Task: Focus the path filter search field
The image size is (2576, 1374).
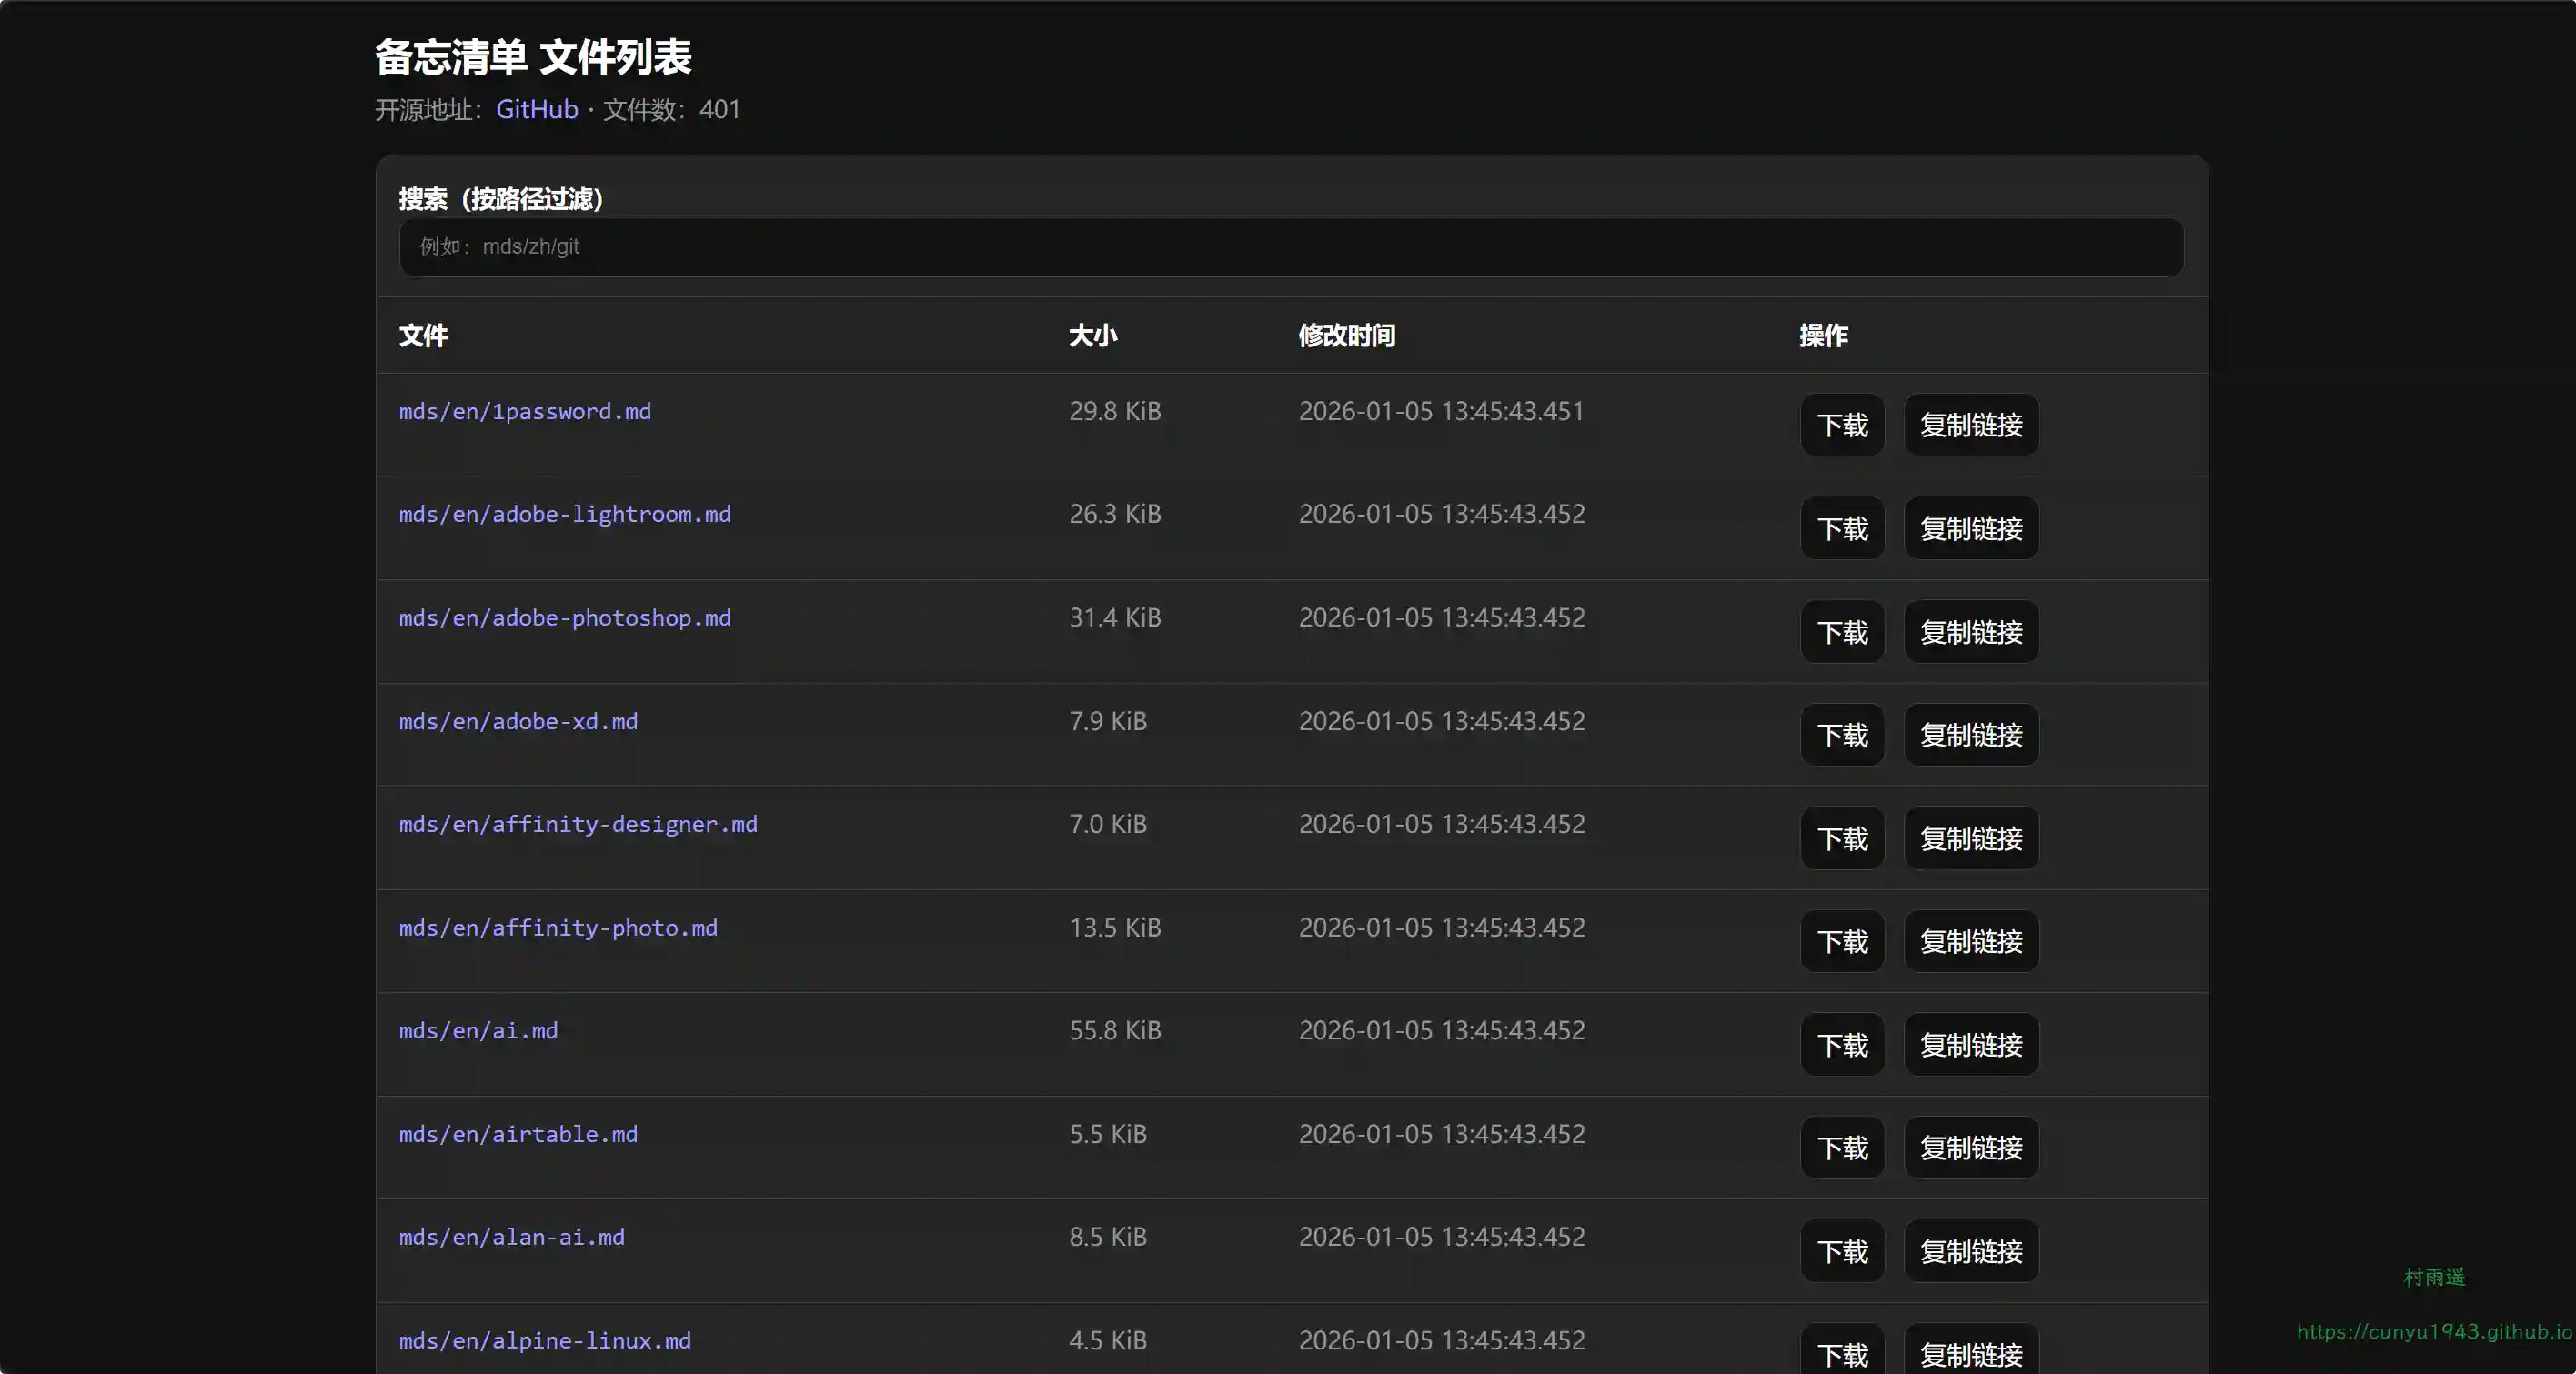Action: (x=1290, y=247)
